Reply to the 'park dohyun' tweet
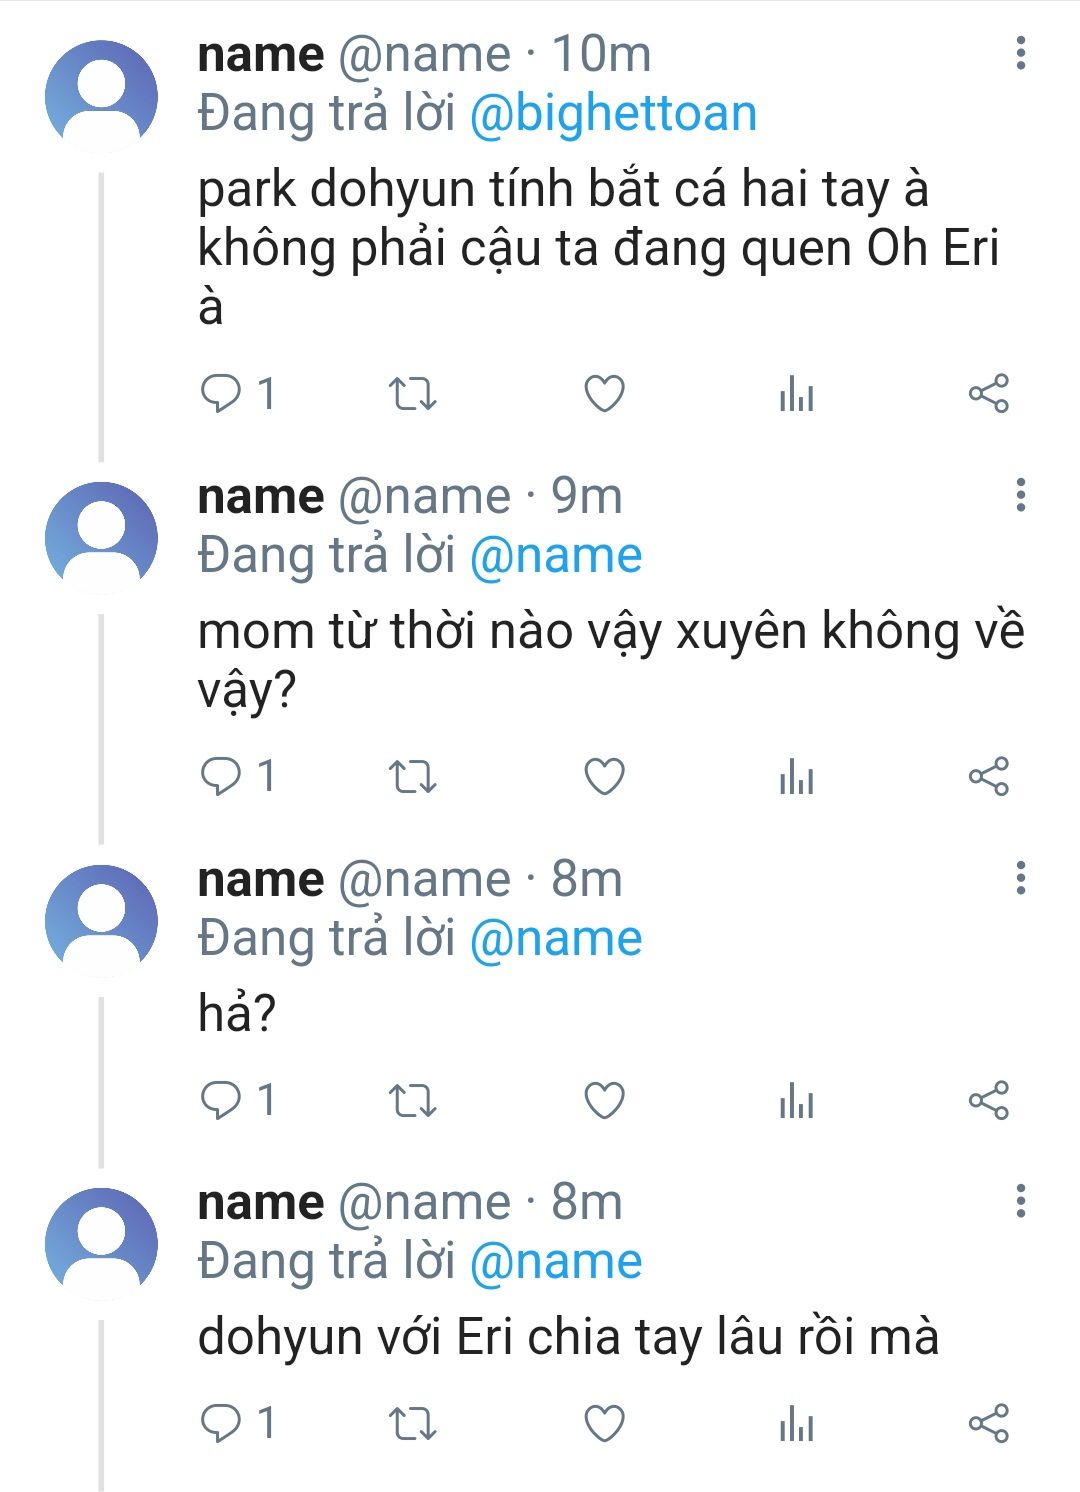This screenshot has height=1492, width=1080. click(221, 394)
